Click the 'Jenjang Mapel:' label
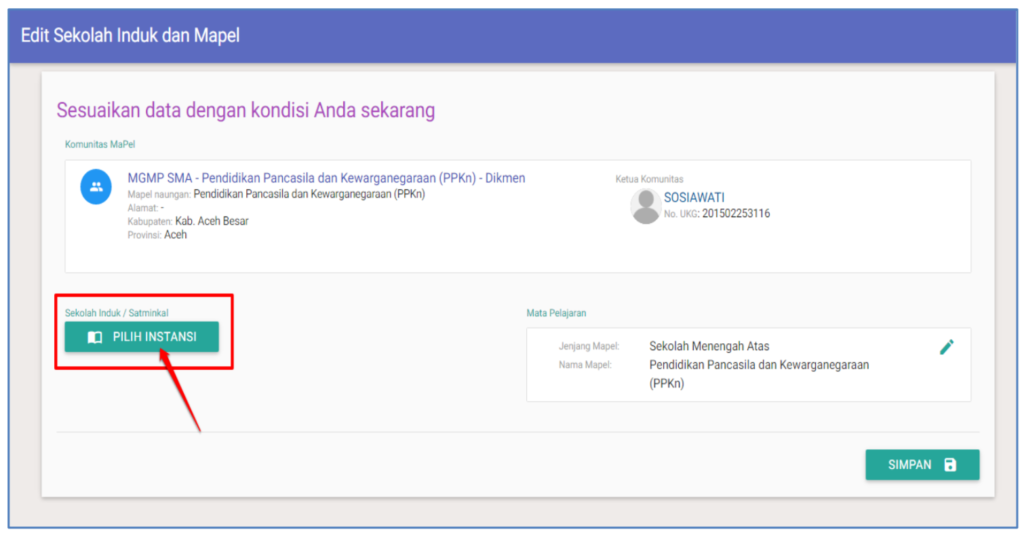 click(x=588, y=346)
